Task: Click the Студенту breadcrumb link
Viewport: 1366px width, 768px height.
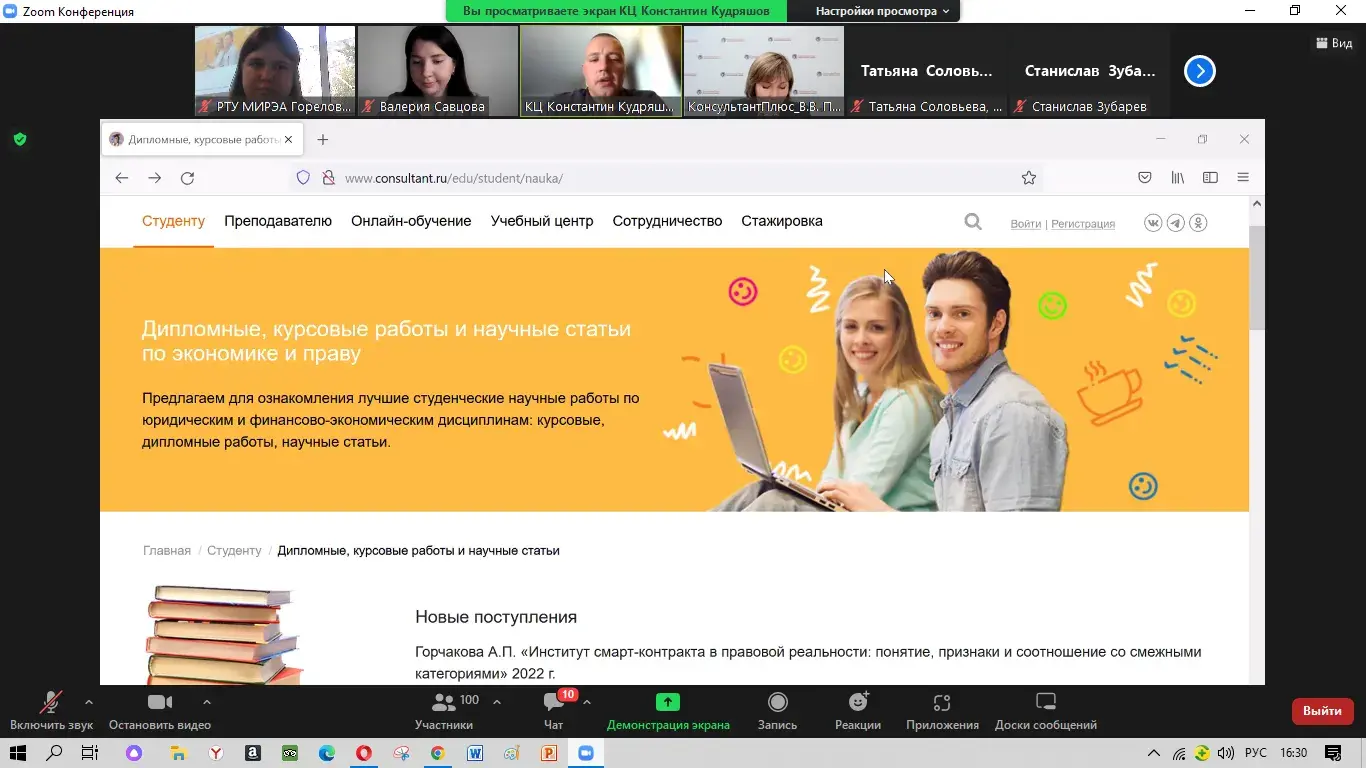Action: point(234,551)
